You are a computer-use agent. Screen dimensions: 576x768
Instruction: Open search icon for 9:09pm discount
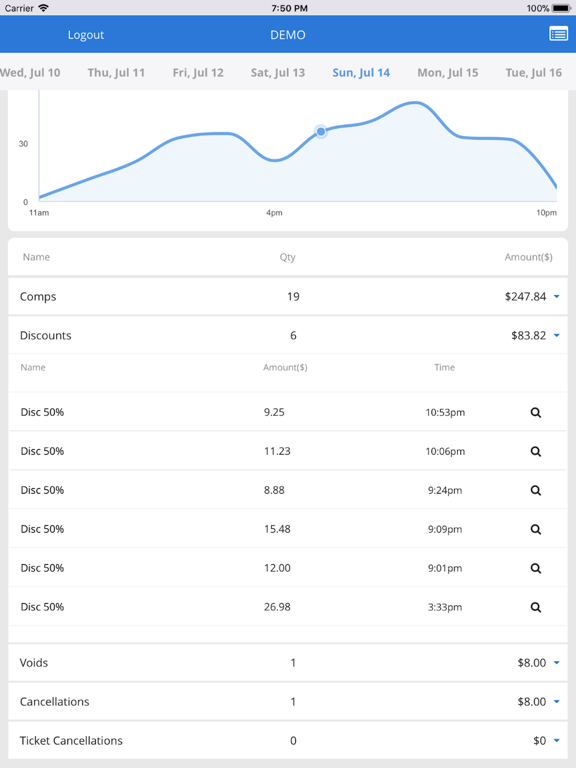(536, 529)
